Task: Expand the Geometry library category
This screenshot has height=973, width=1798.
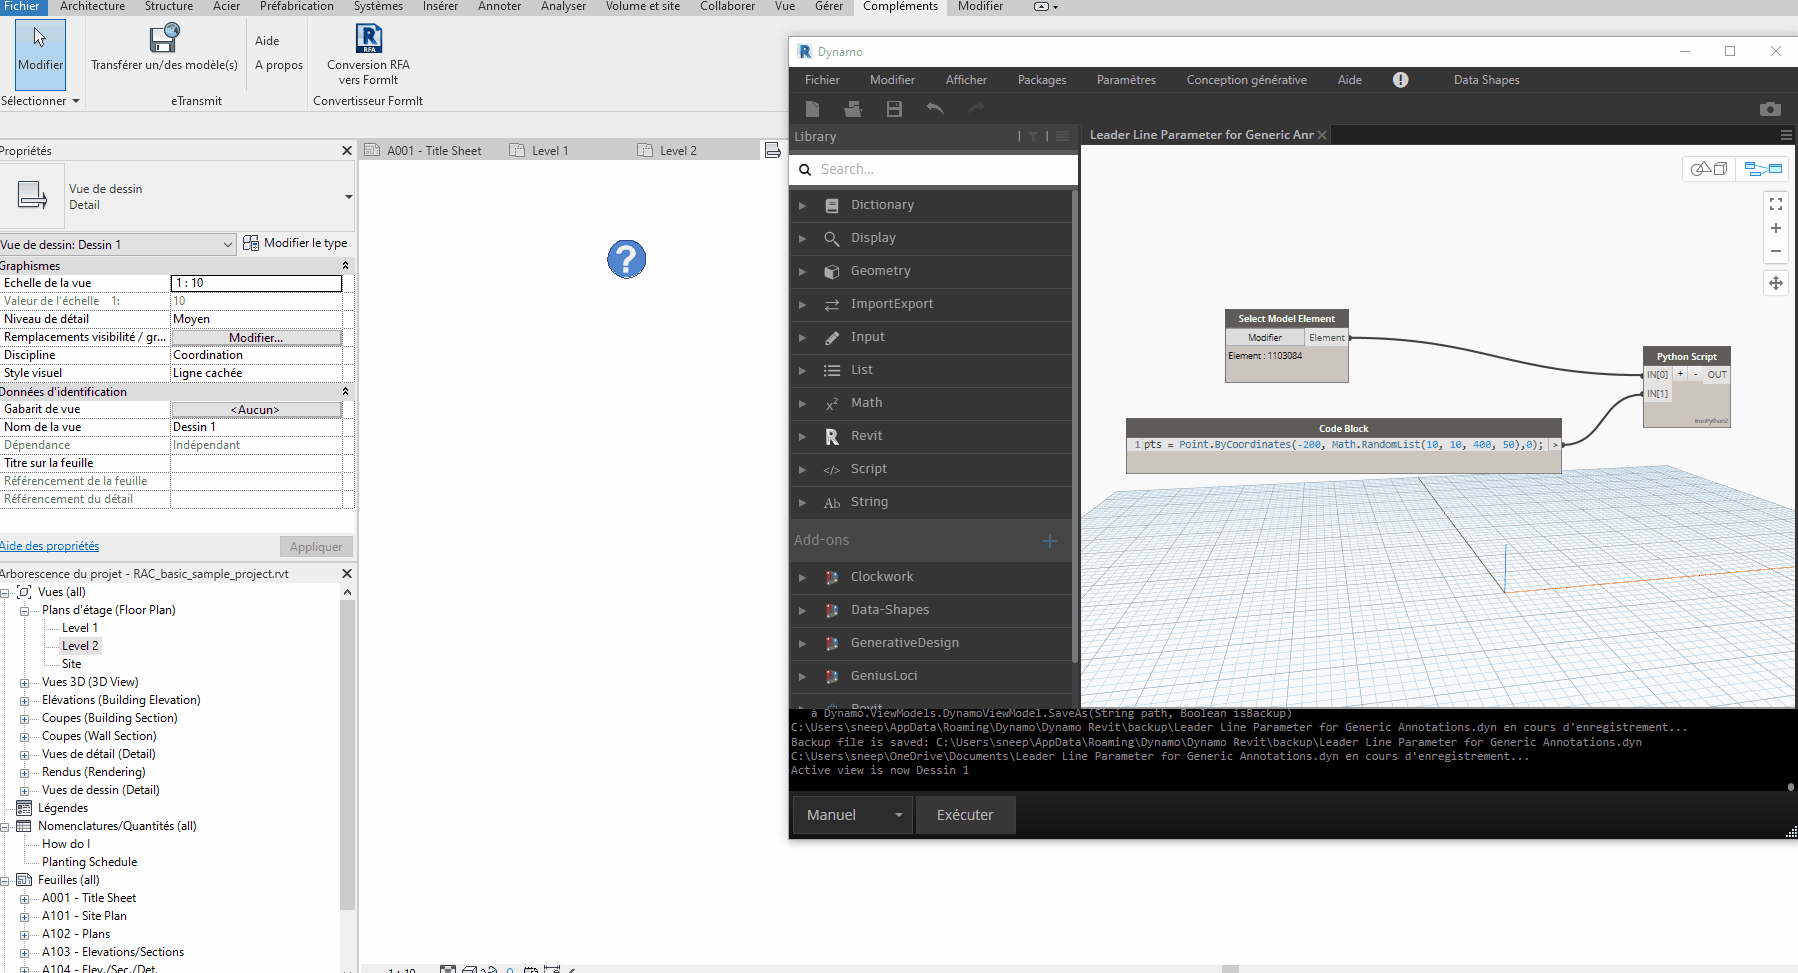Action: [802, 271]
